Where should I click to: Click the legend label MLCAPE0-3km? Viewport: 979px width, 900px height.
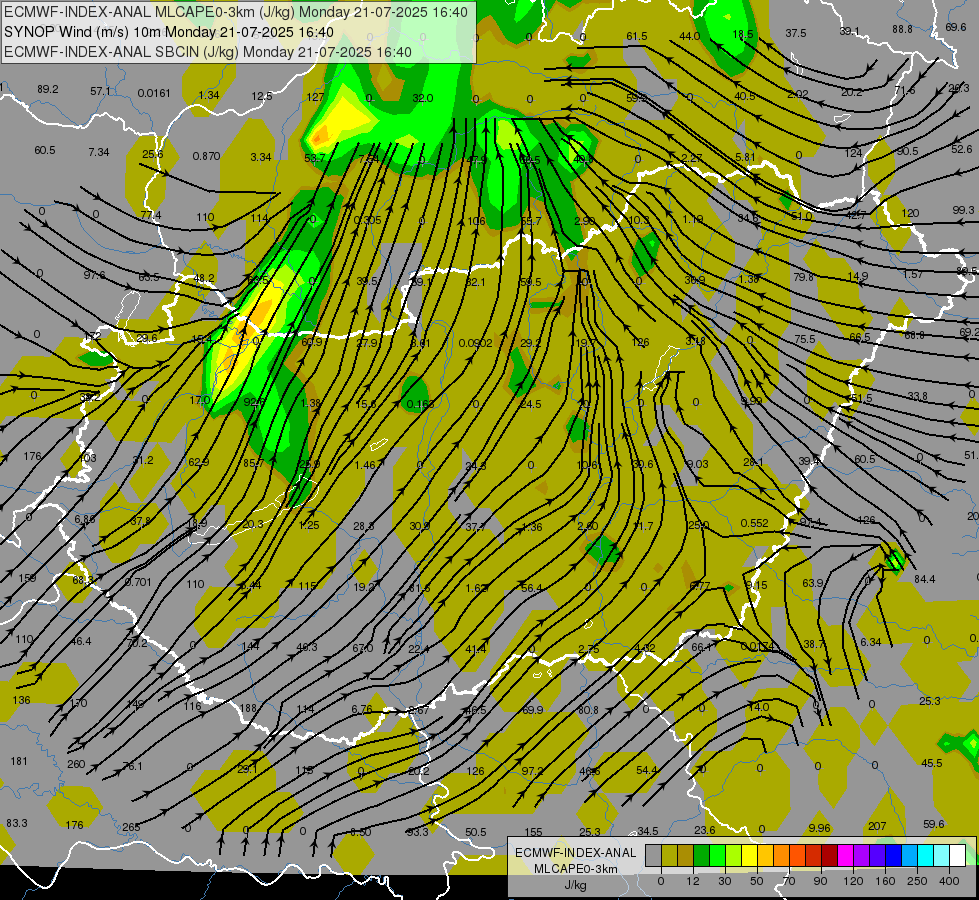[x=576, y=869]
